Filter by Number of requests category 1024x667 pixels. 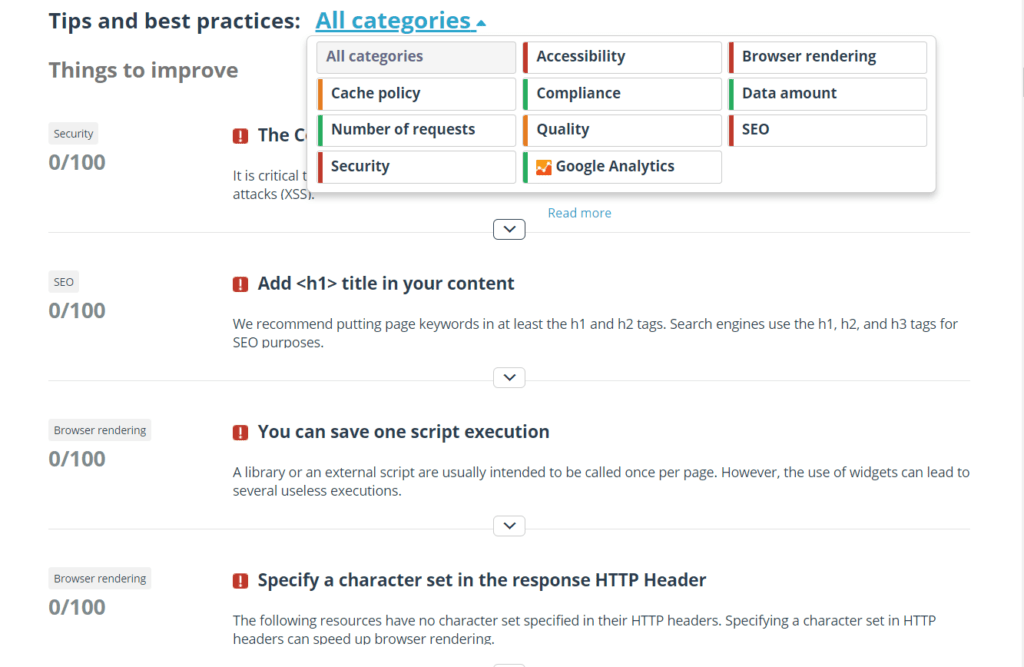pos(417,130)
